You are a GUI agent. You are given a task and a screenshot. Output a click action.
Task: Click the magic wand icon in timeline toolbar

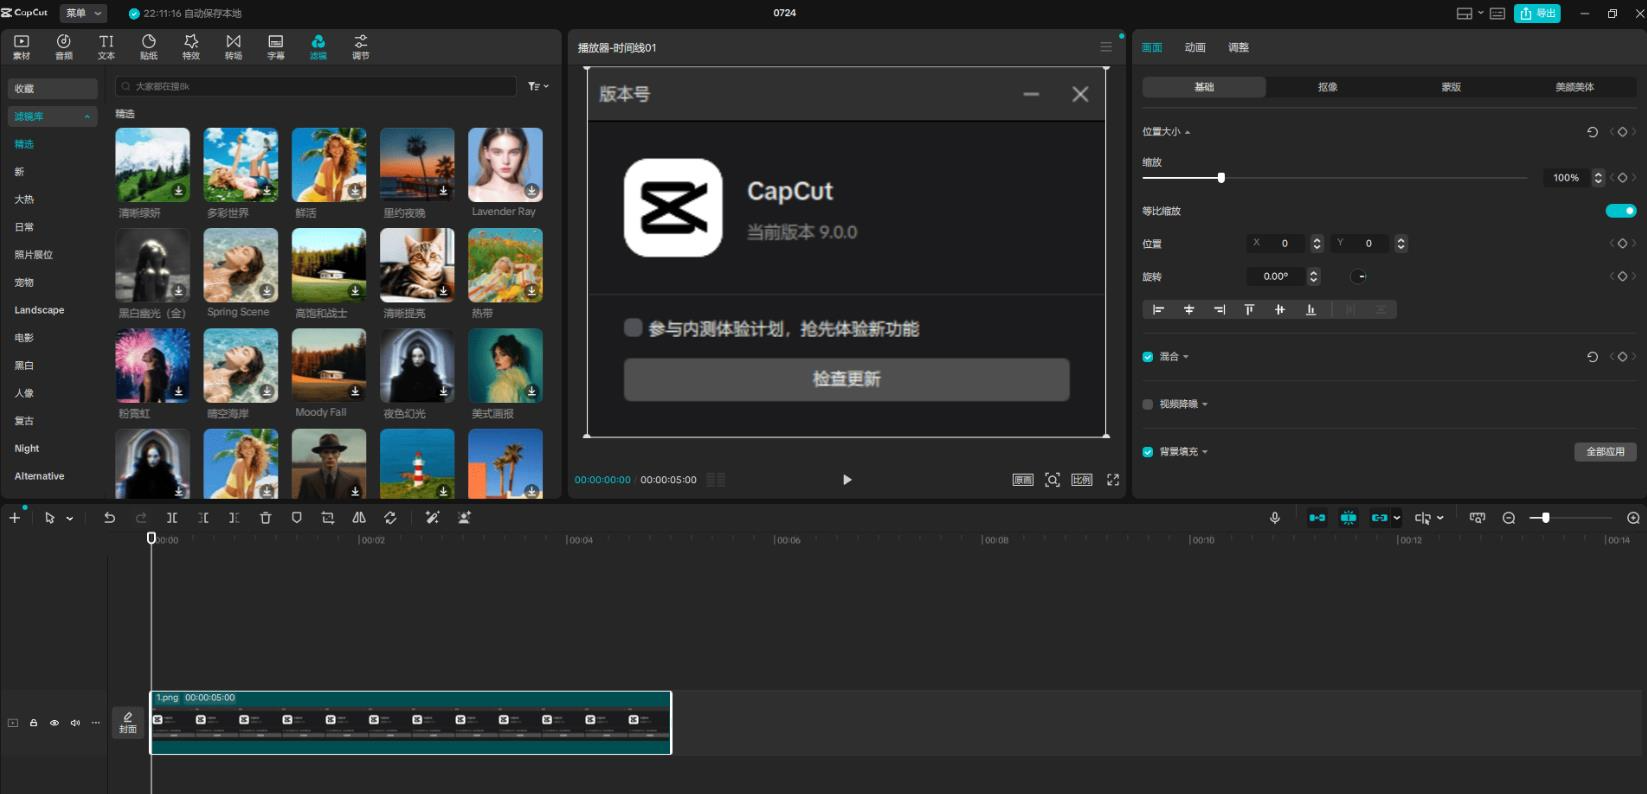click(x=432, y=518)
